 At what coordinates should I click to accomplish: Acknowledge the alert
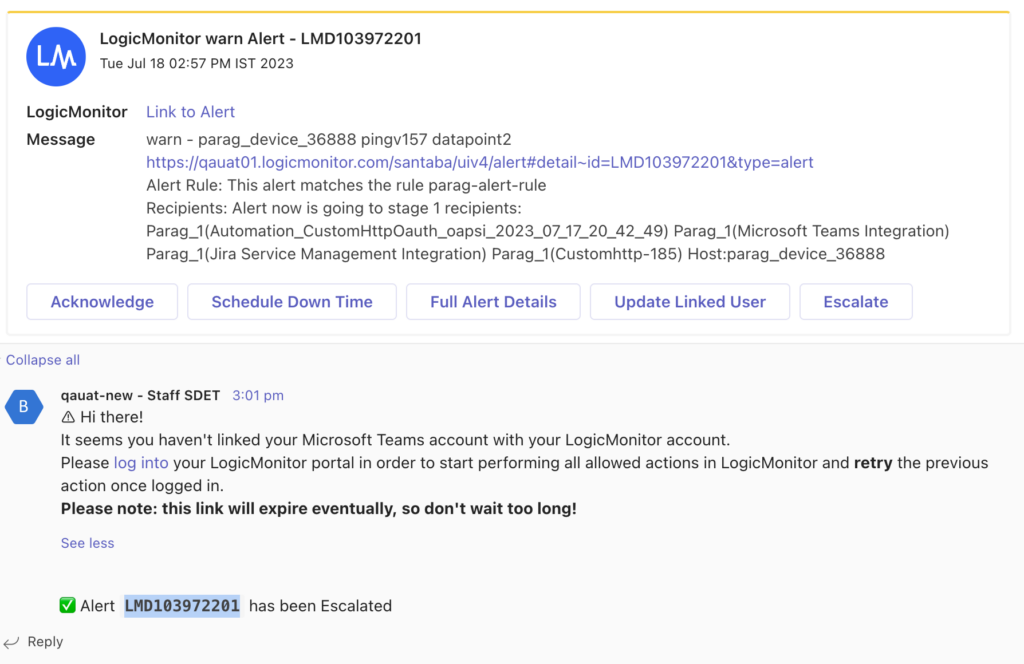coord(102,302)
